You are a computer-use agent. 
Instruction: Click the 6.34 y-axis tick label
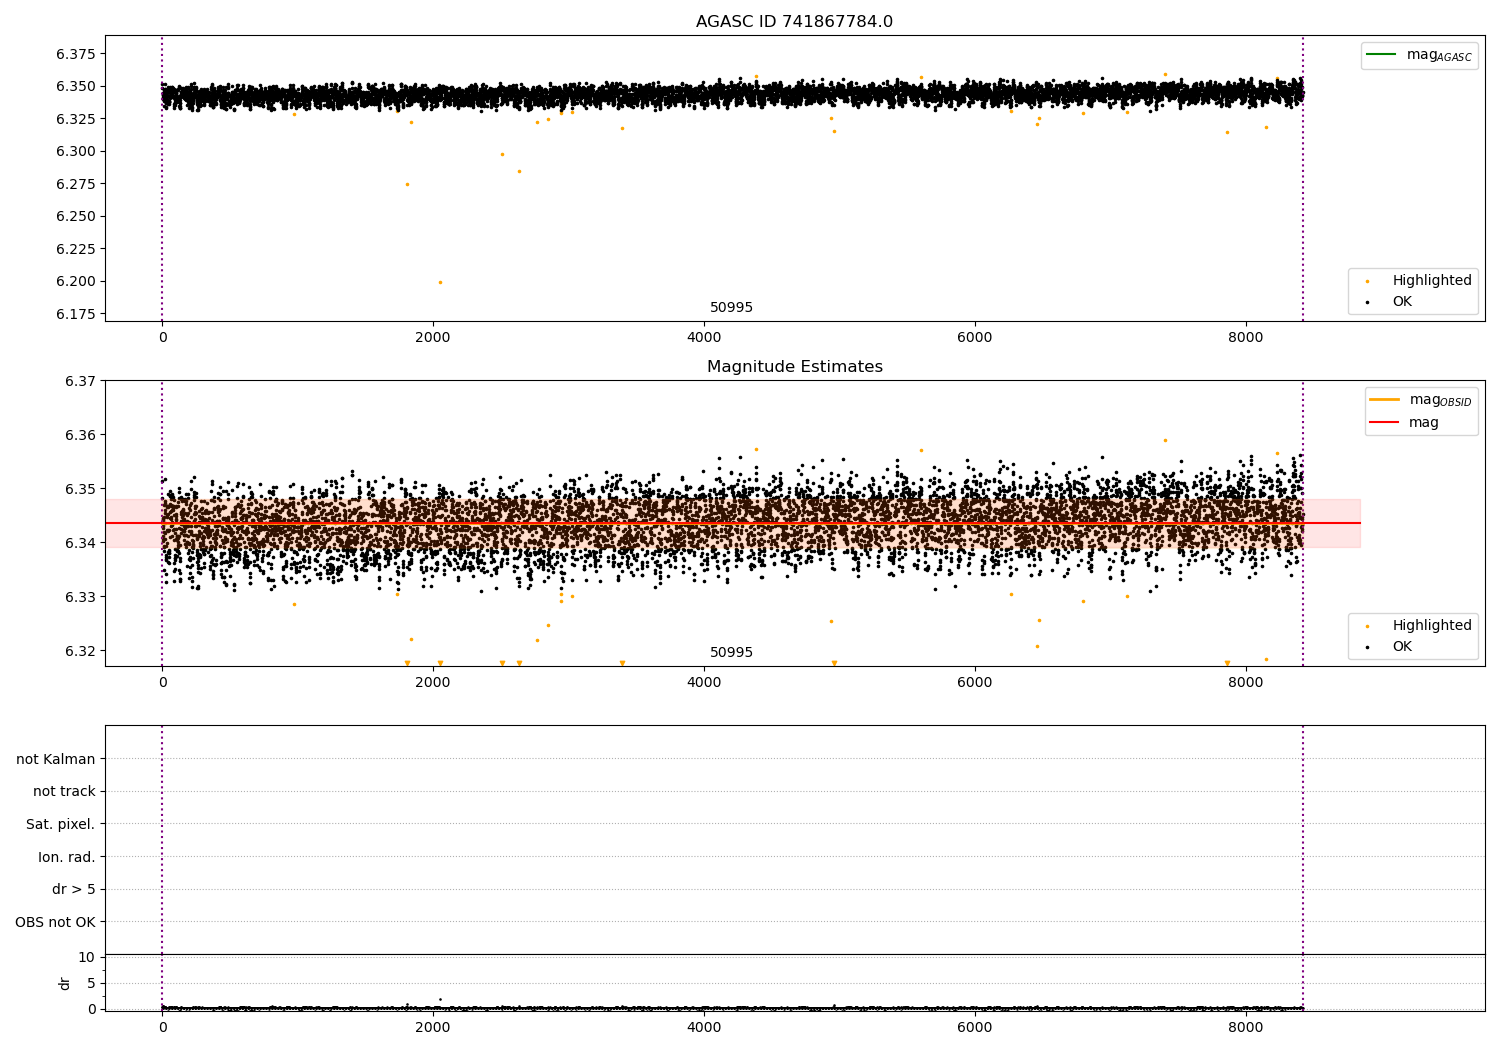click(x=80, y=543)
